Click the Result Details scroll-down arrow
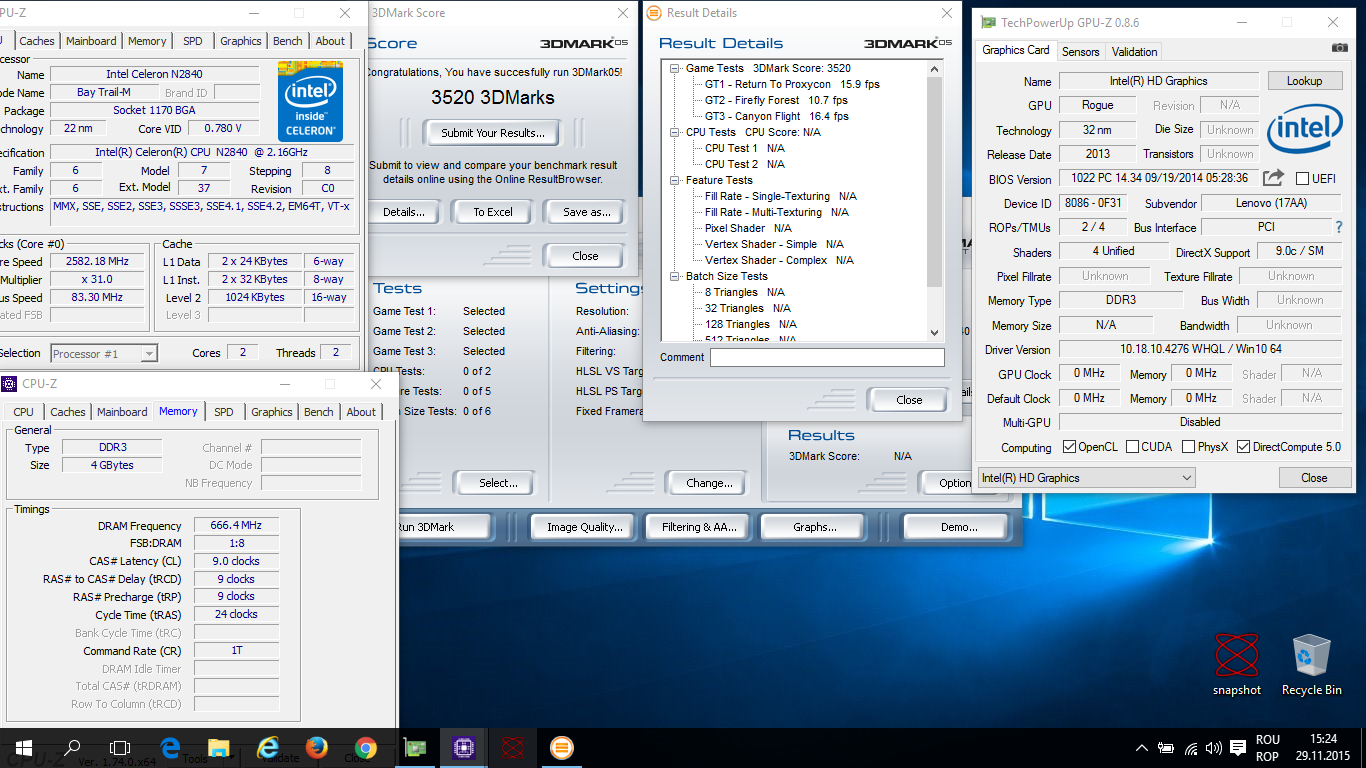Viewport: 1366px width, 768px height. 935,333
